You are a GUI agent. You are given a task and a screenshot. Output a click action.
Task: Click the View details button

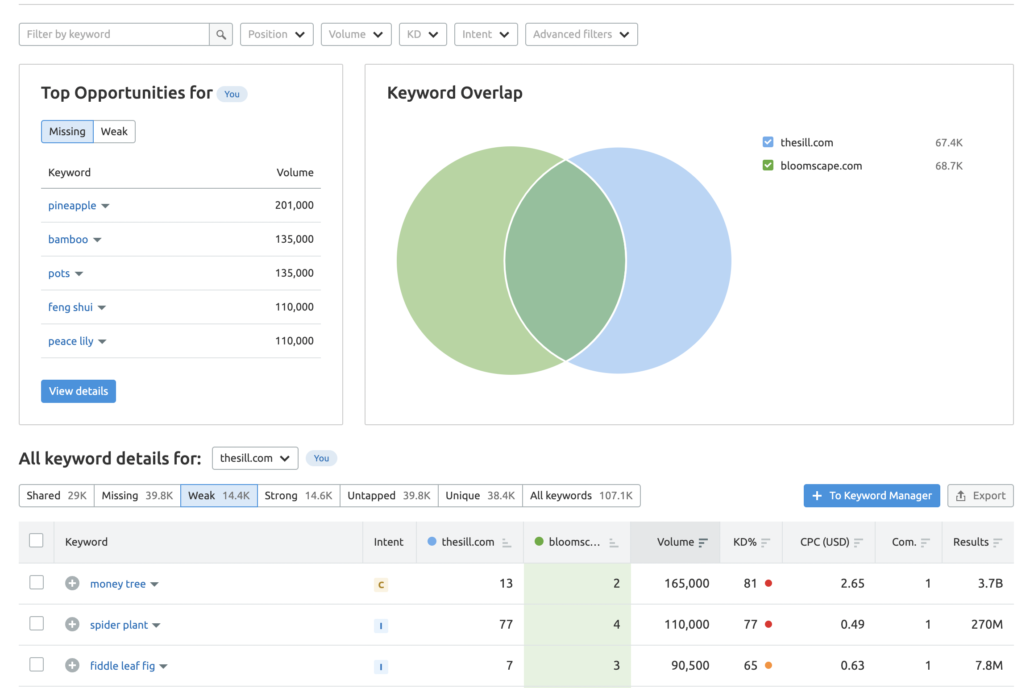(78, 391)
